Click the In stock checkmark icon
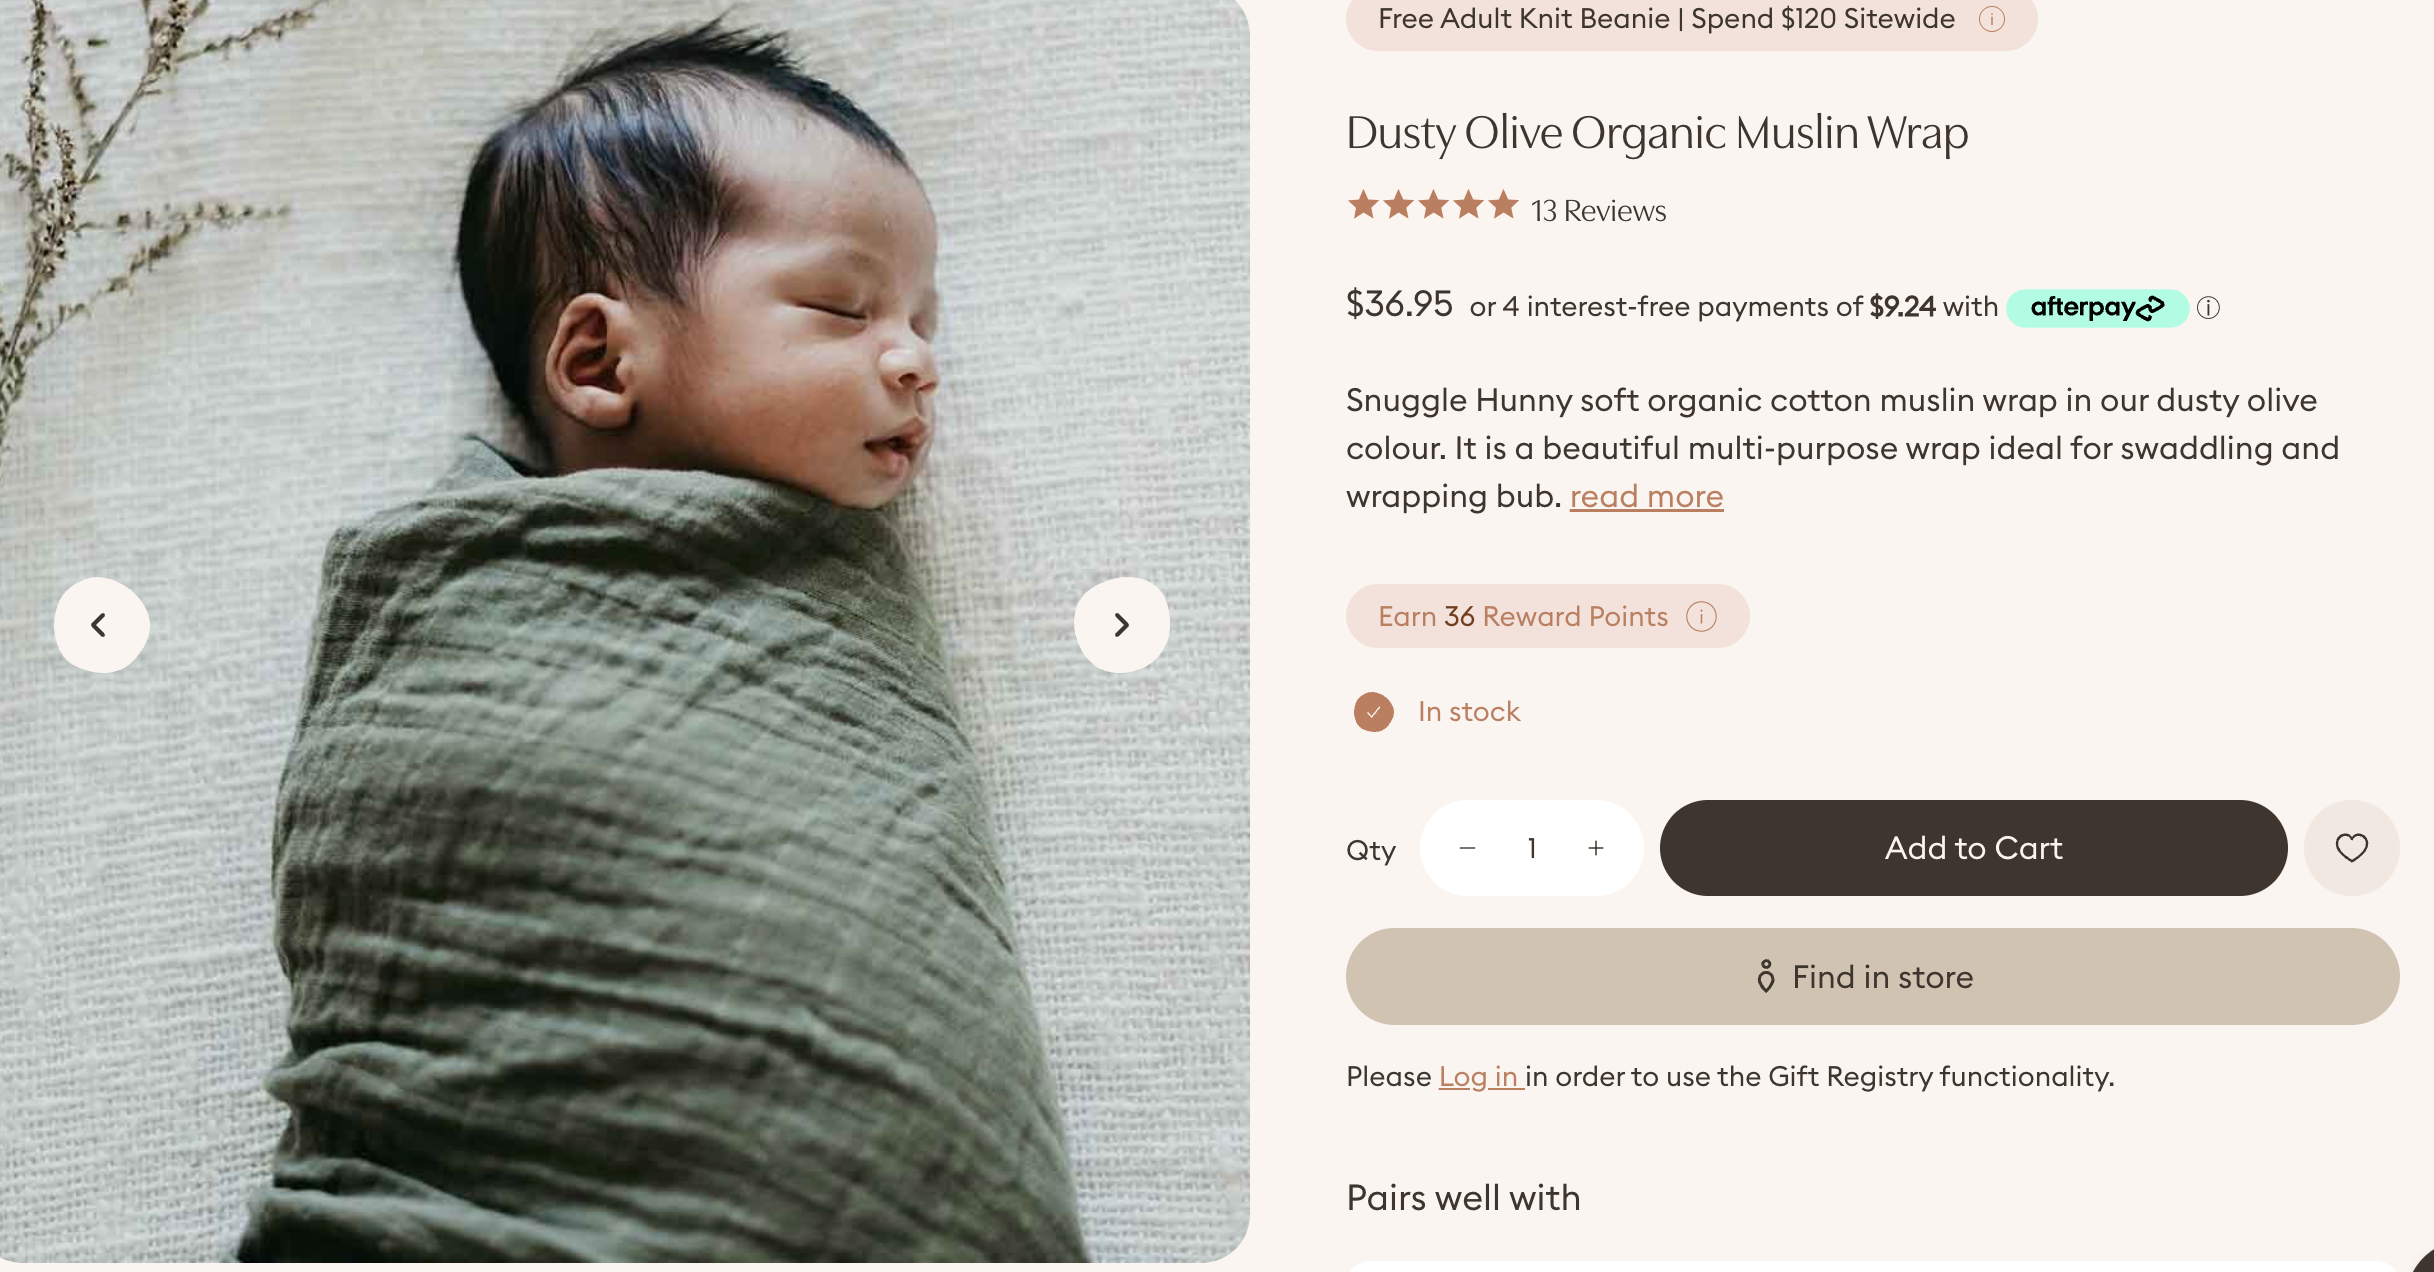 coord(1373,712)
